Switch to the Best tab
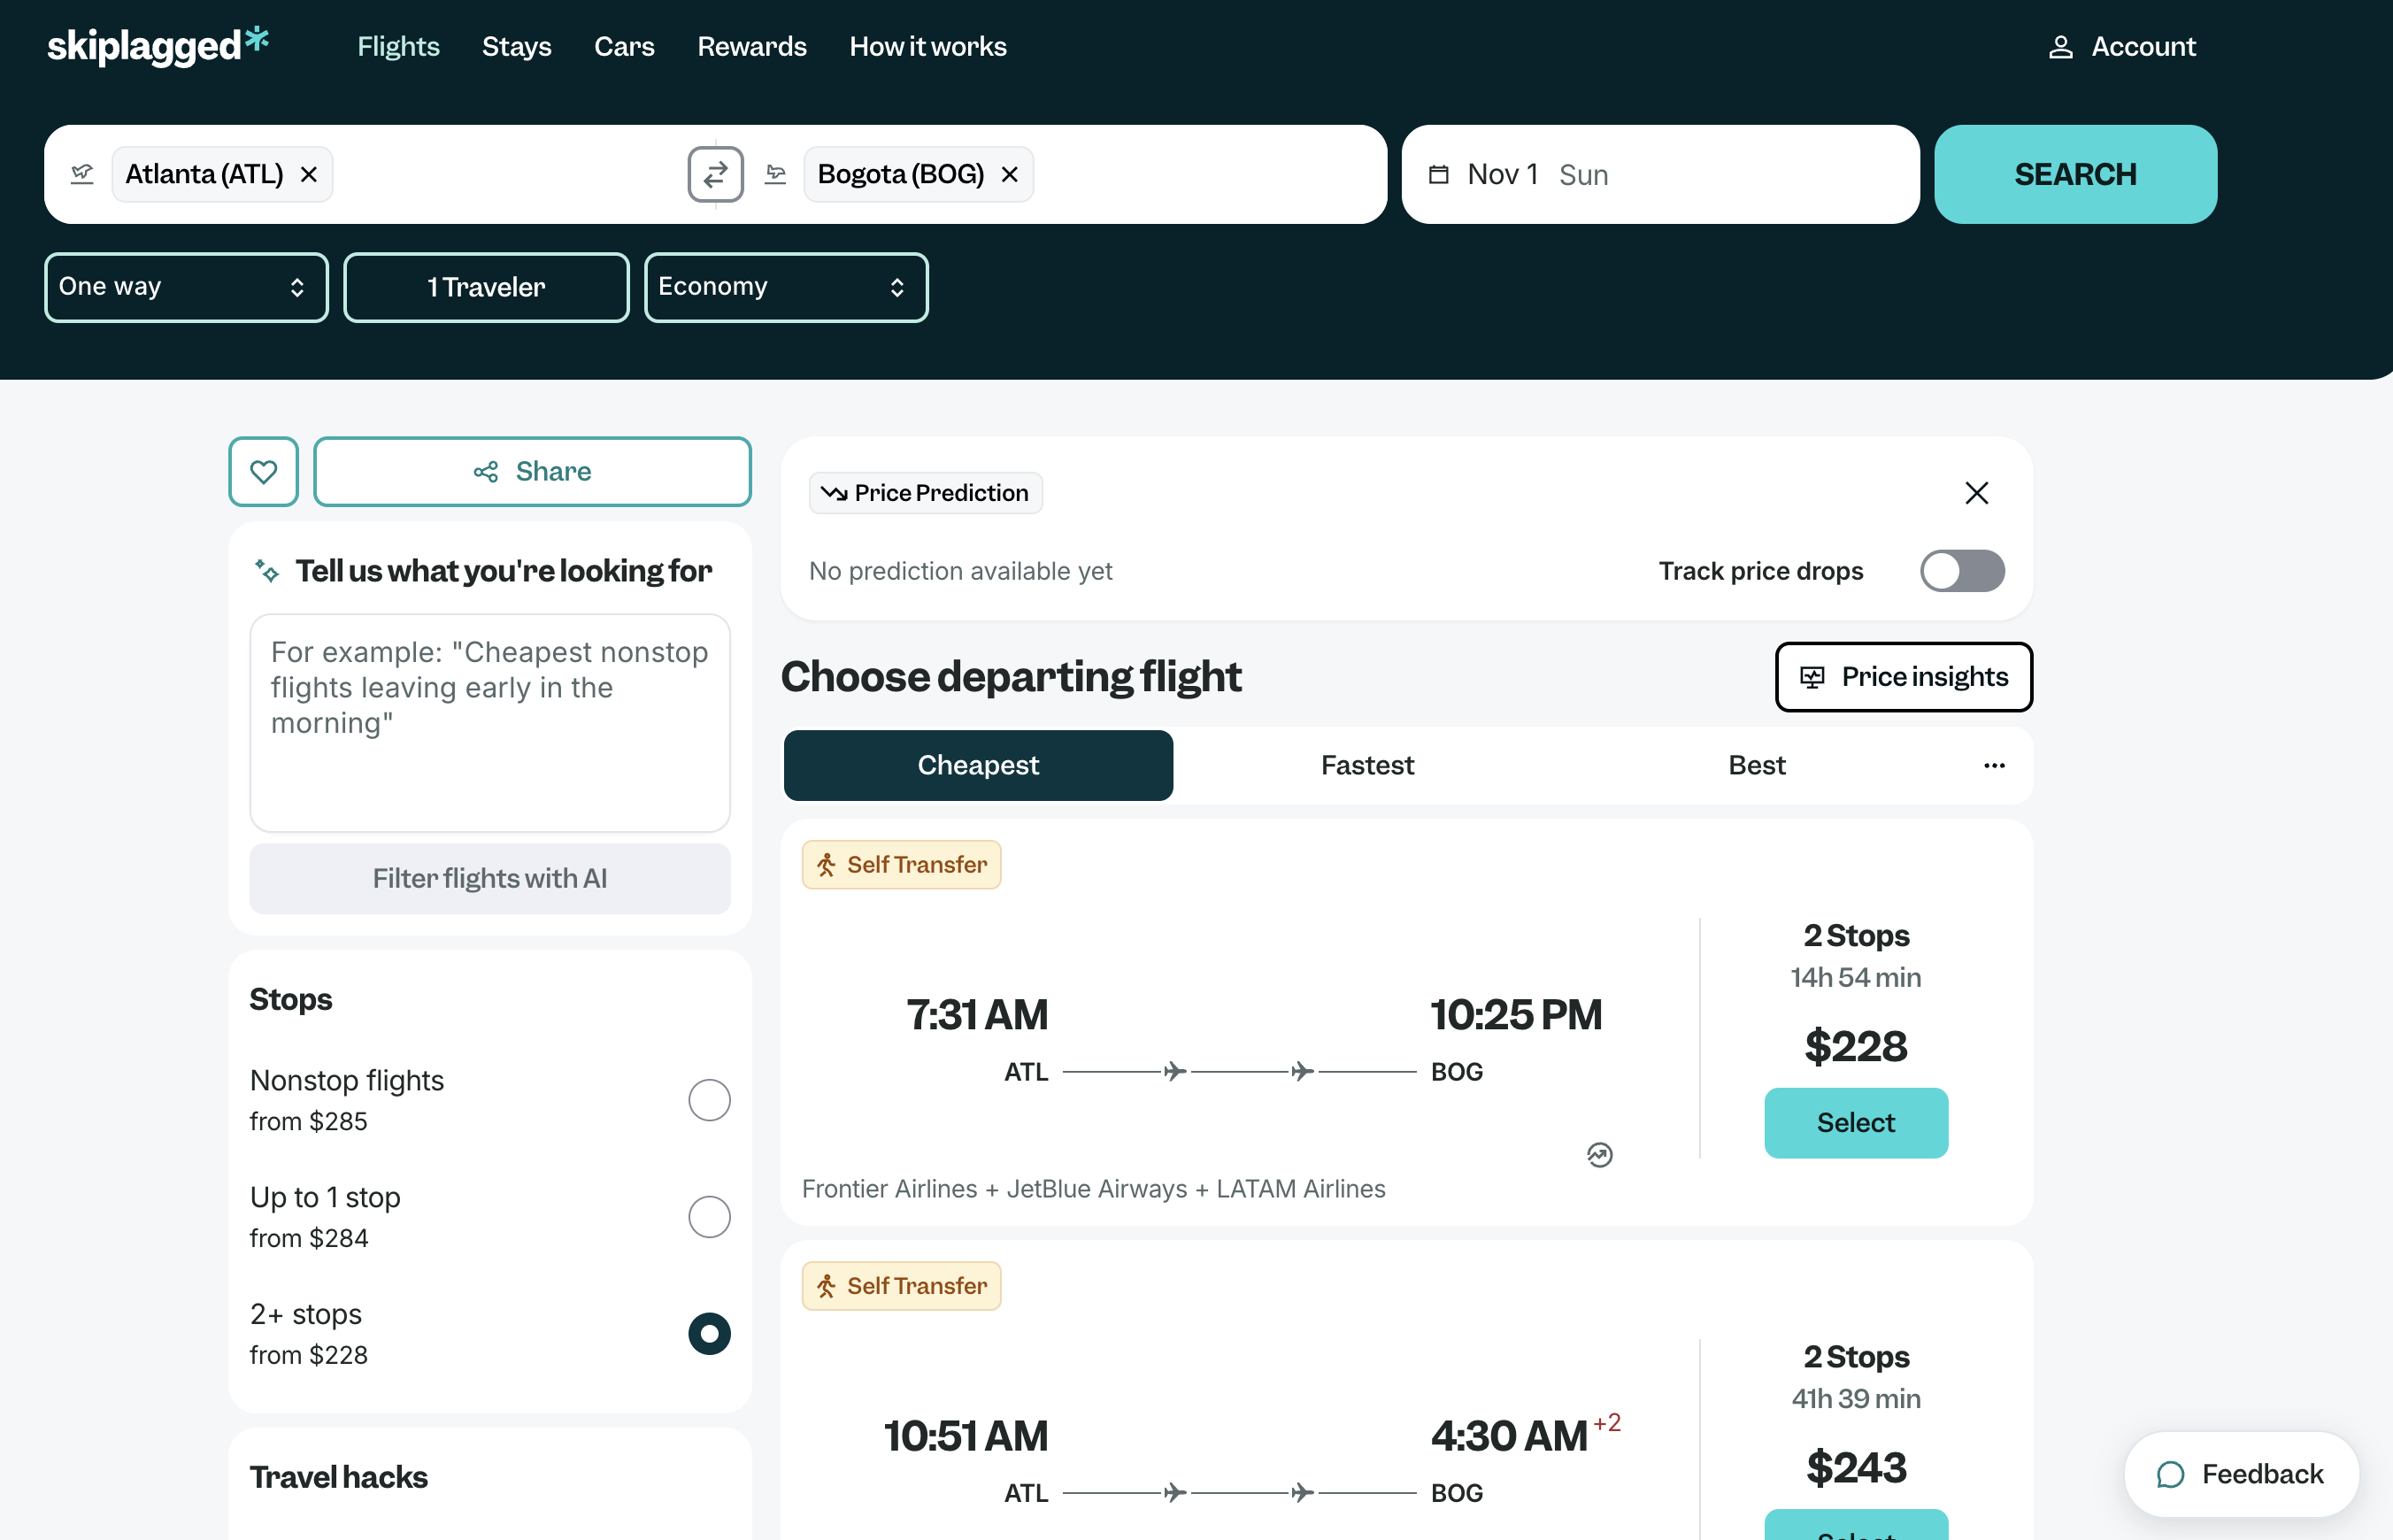Viewport: 2393px width, 1540px height. [x=1756, y=765]
